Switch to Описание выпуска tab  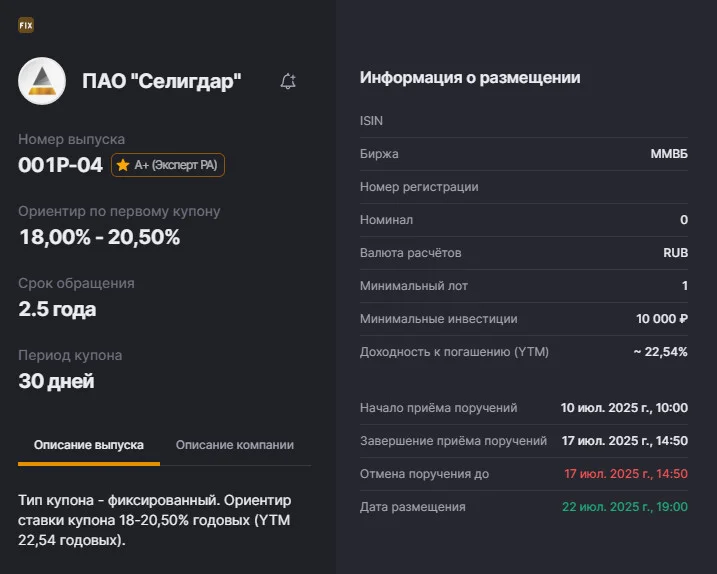[89, 445]
